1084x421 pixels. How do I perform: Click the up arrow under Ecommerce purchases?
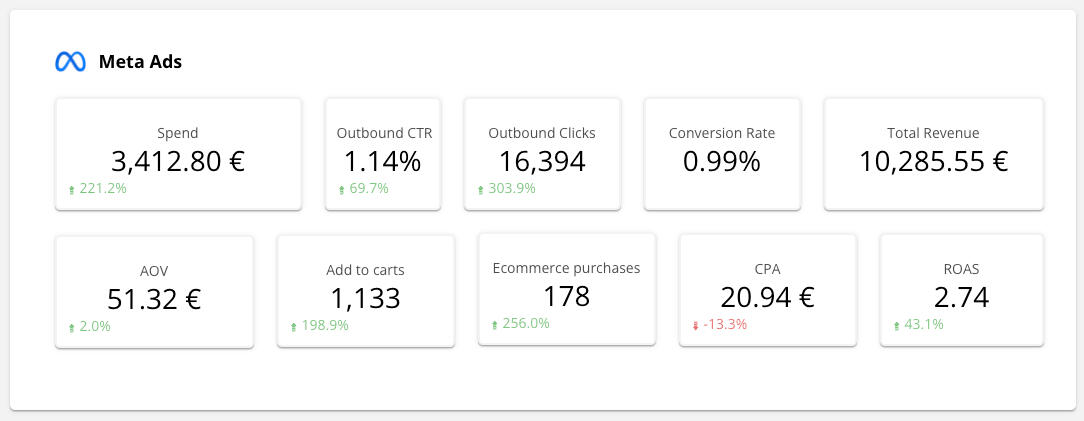click(495, 324)
